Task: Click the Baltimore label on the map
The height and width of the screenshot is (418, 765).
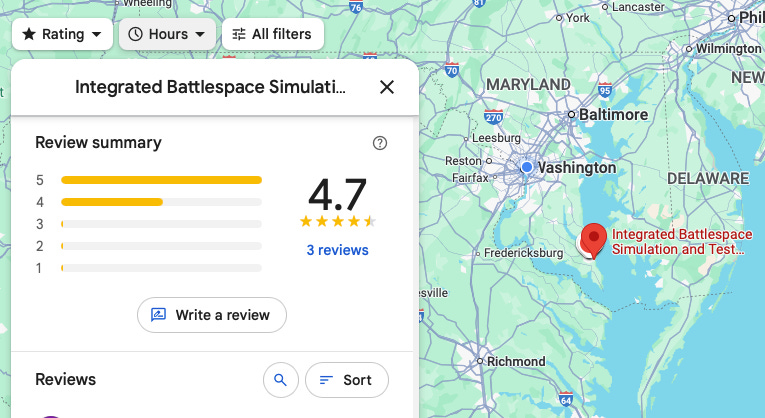Action: 613,115
